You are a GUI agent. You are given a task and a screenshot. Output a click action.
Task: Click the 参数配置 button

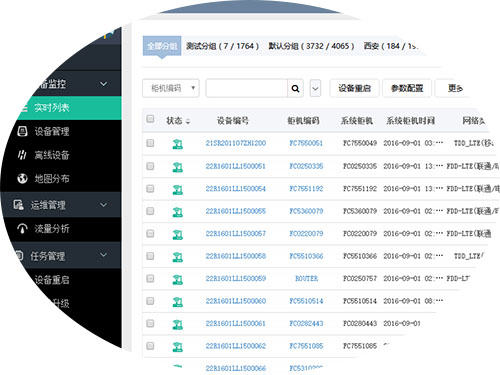tap(407, 88)
